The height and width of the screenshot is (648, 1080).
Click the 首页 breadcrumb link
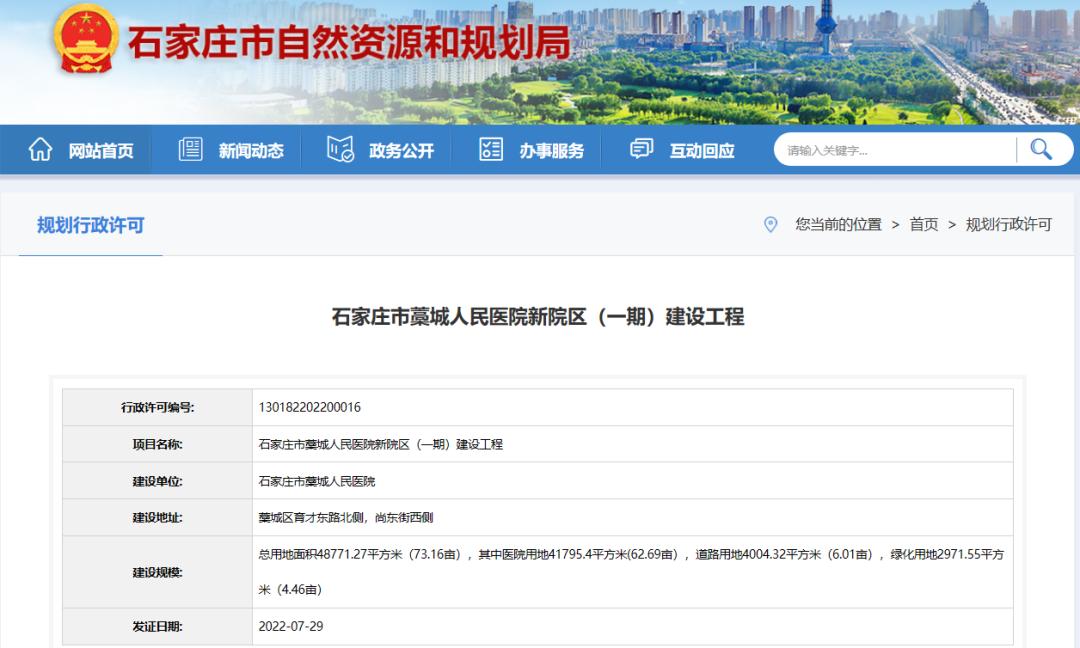pos(923,226)
